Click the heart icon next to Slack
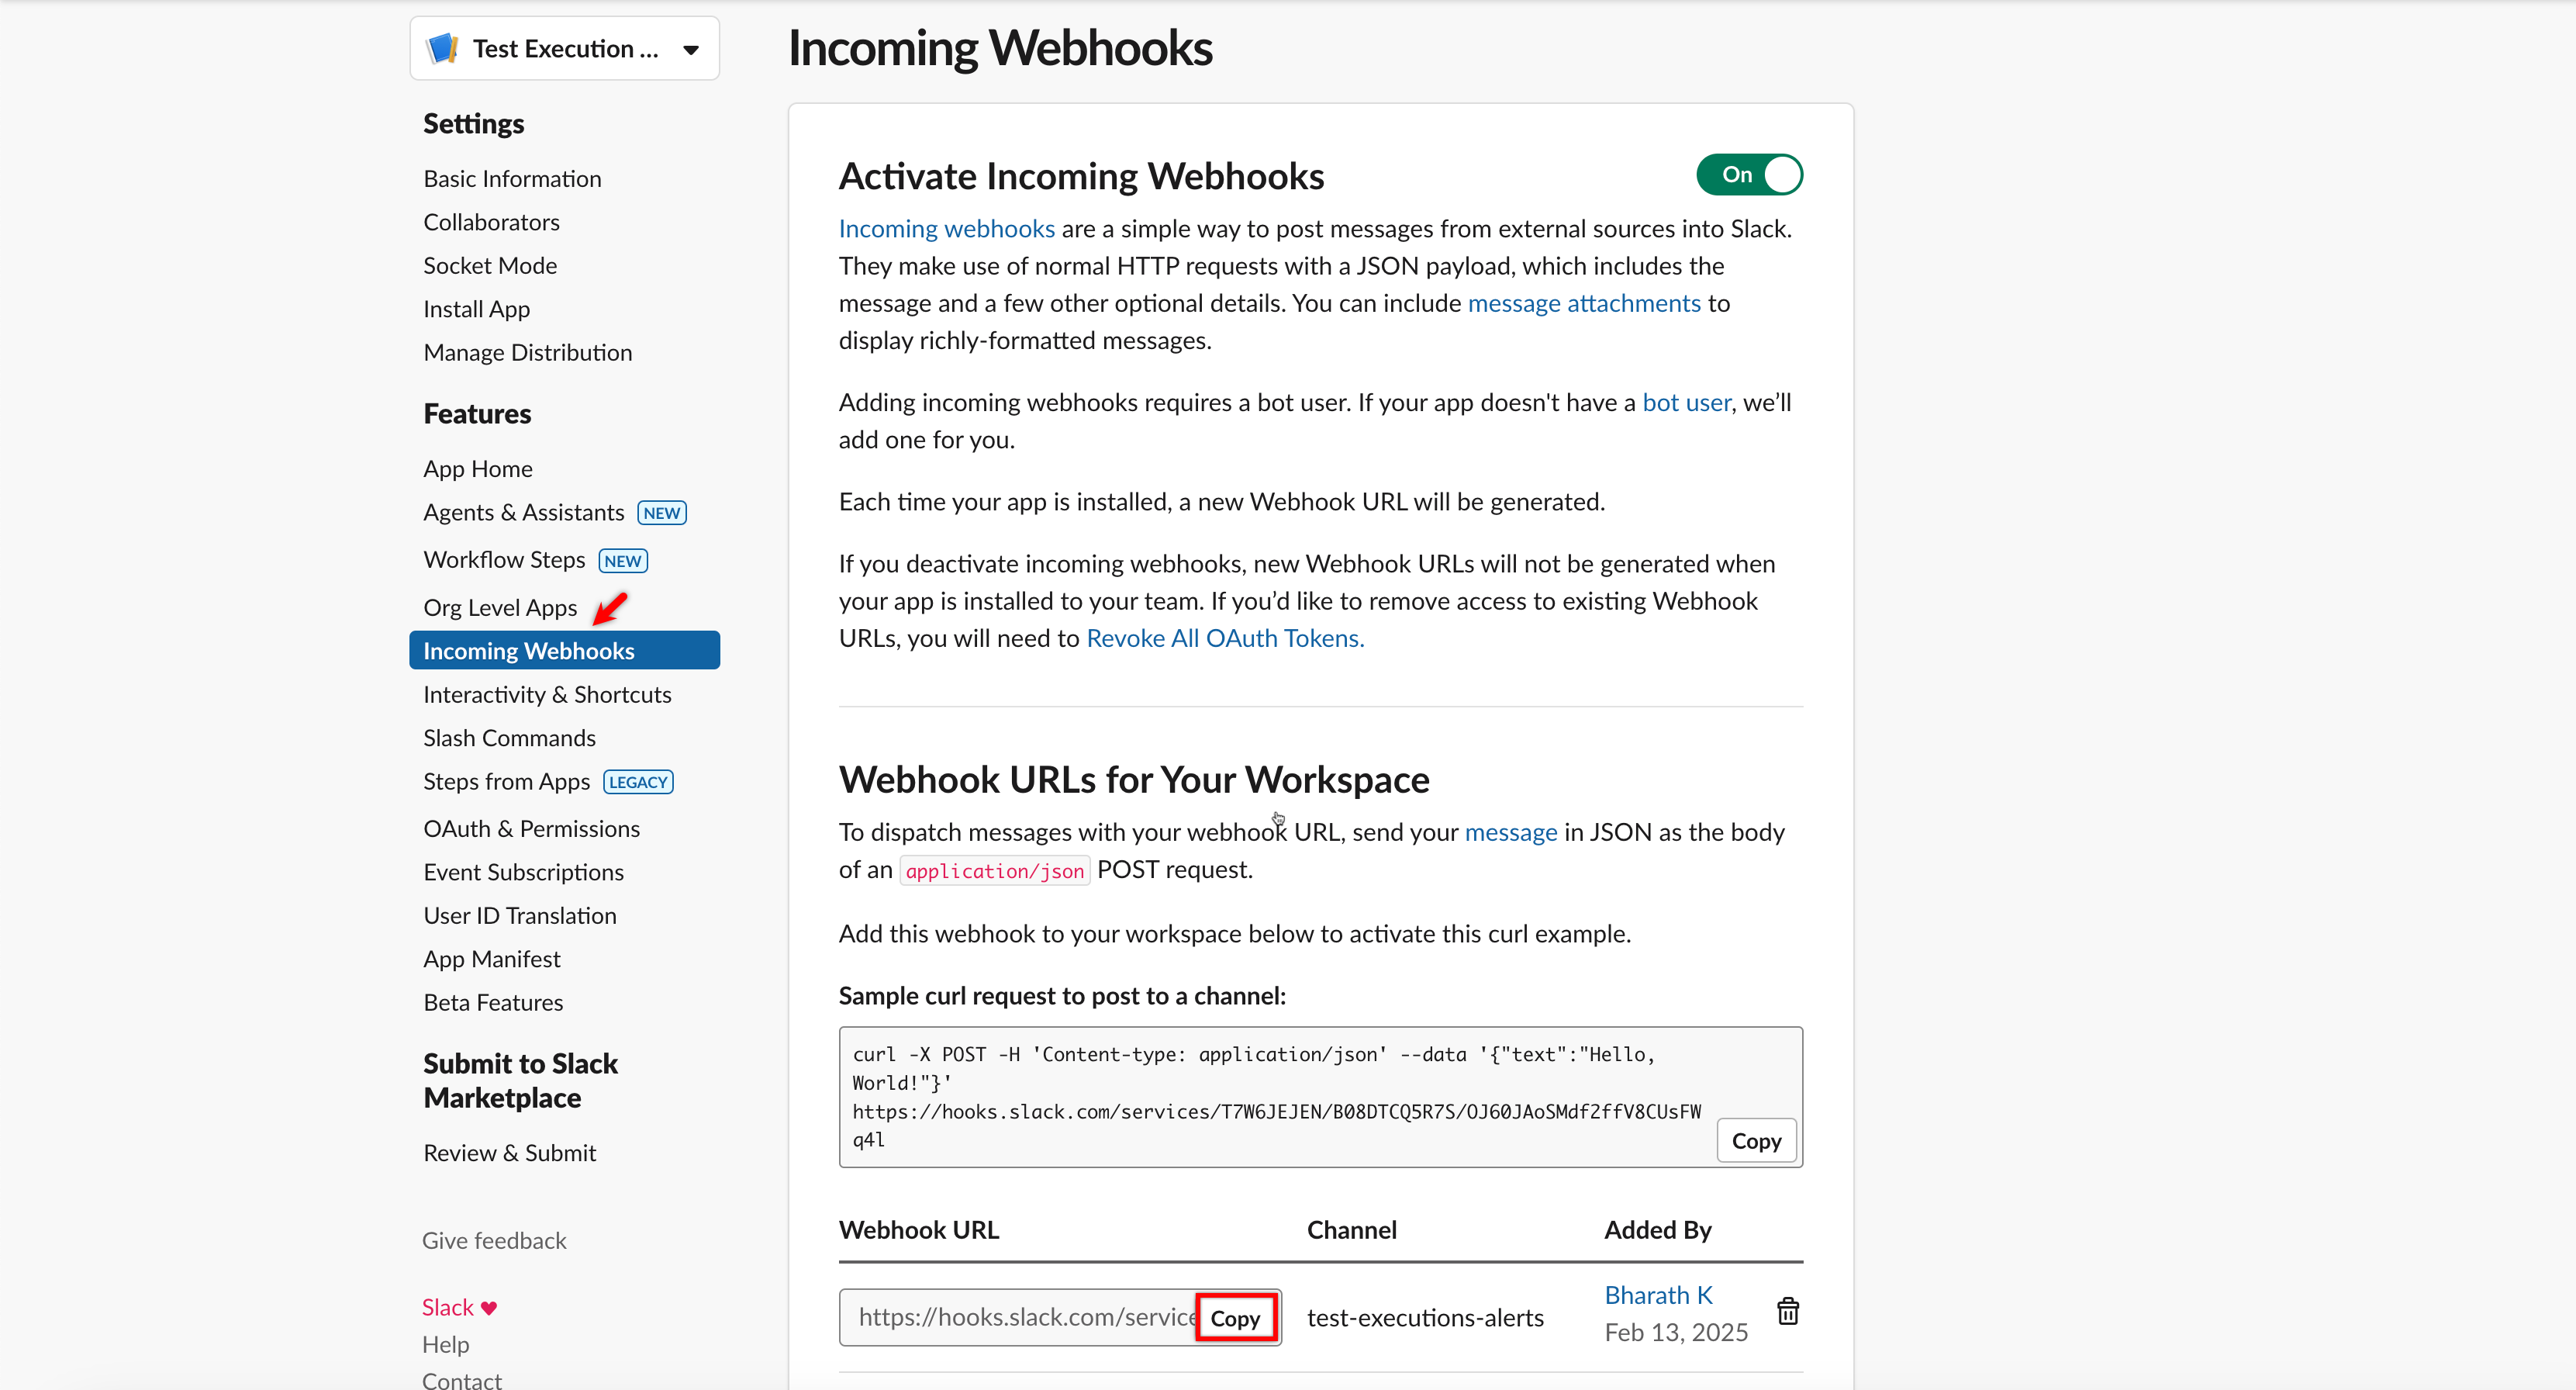 point(488,1308)
